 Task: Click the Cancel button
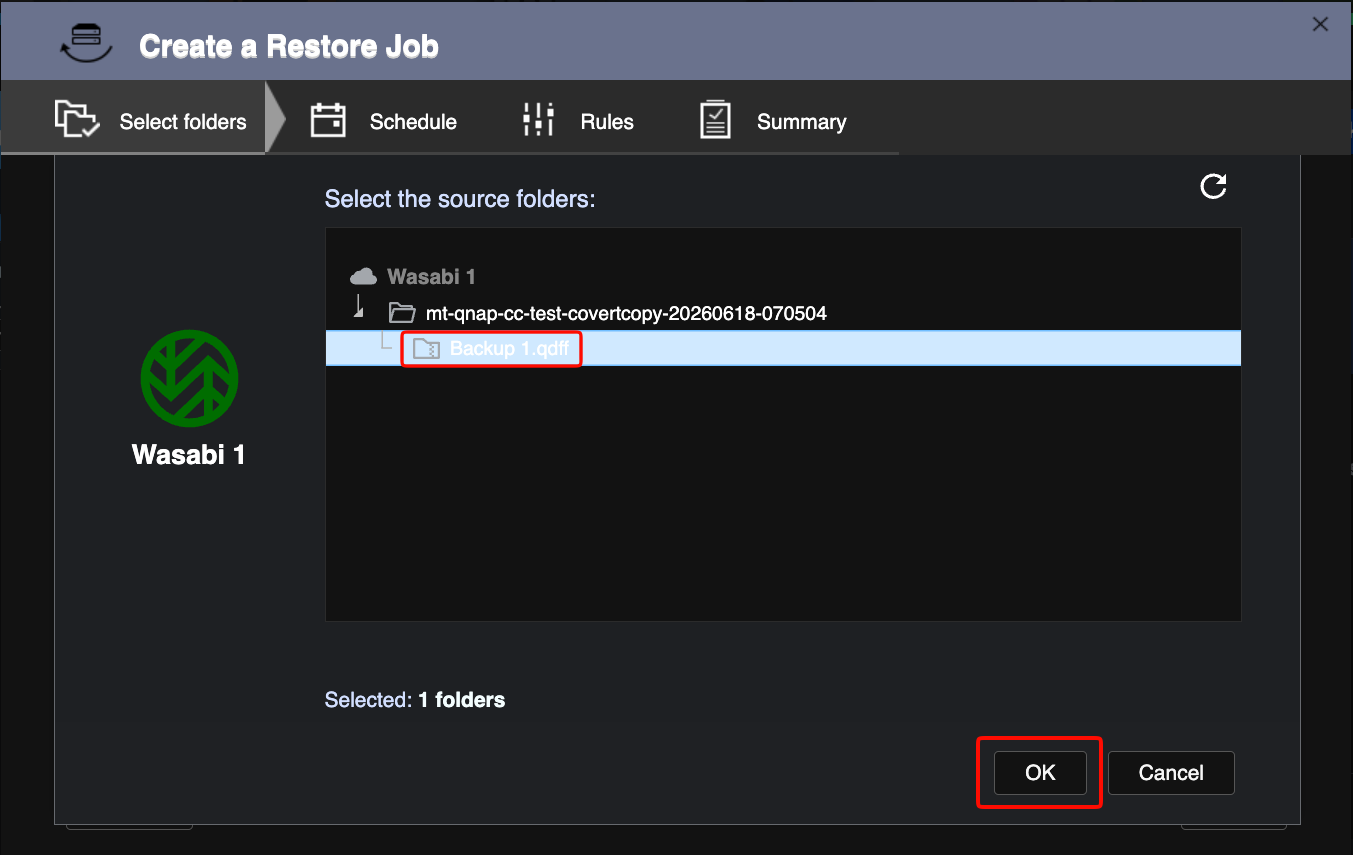[x=1171, y=772]
